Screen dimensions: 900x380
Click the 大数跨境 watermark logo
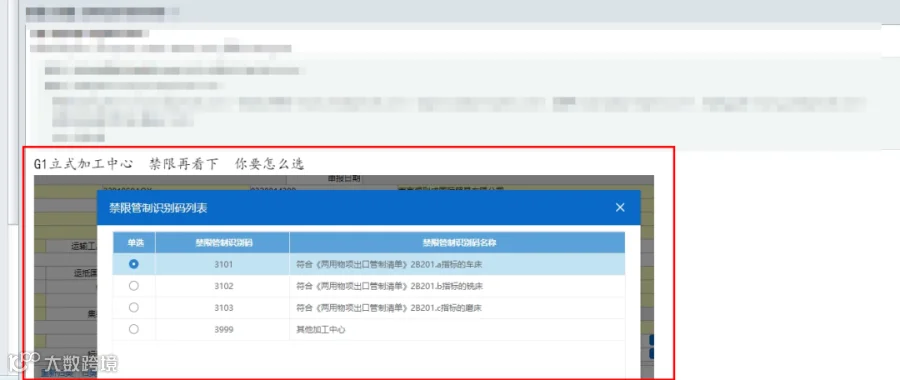click(x=62, y=363)
